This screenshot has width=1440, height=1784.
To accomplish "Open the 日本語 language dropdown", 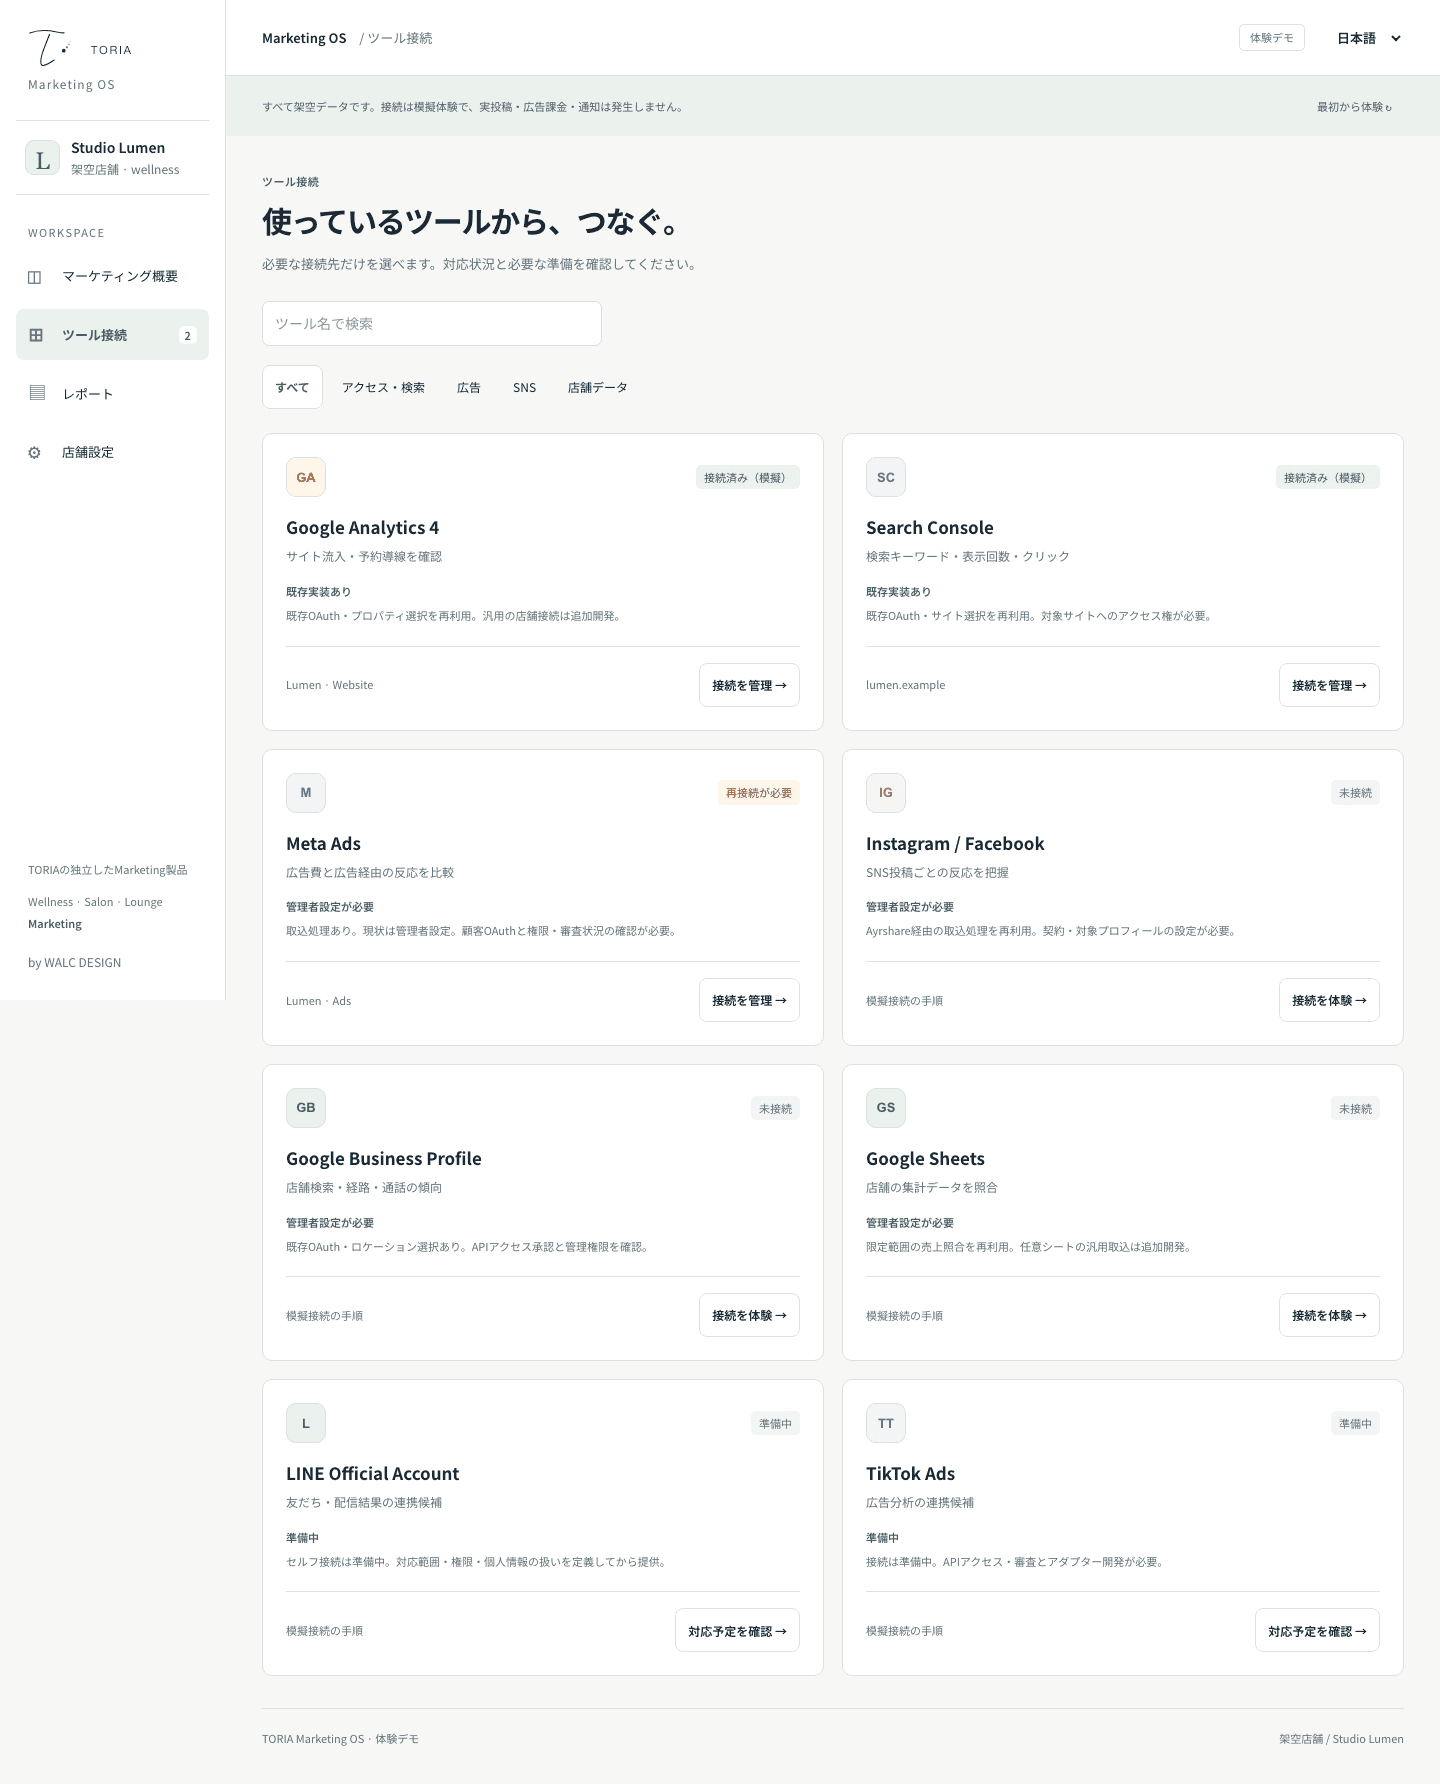I will [1368, 38].
